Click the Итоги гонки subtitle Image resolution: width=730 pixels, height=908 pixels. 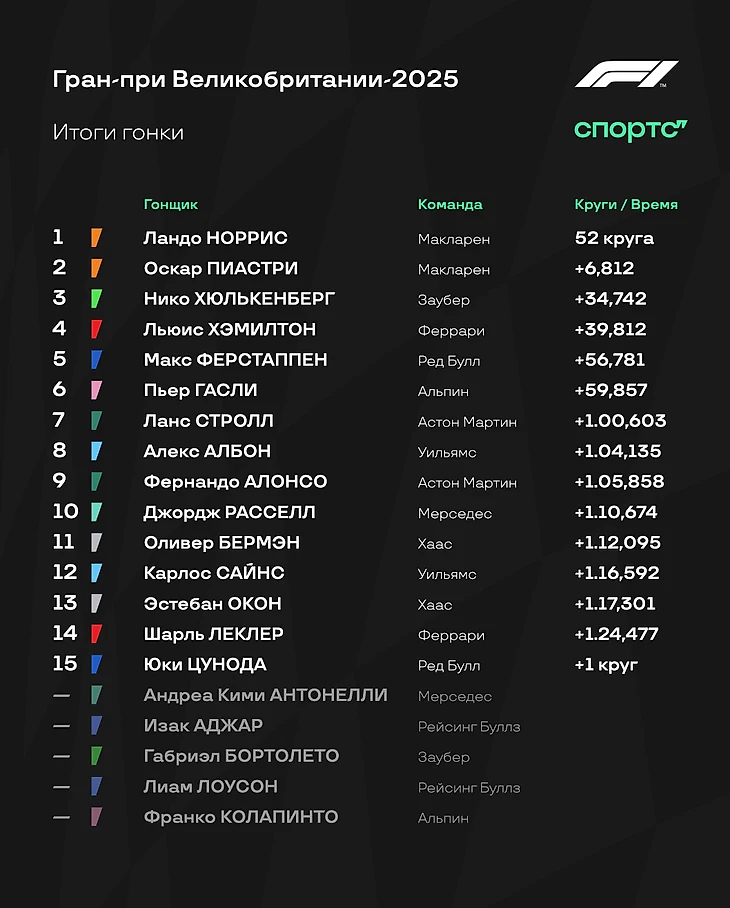(118, 132)
